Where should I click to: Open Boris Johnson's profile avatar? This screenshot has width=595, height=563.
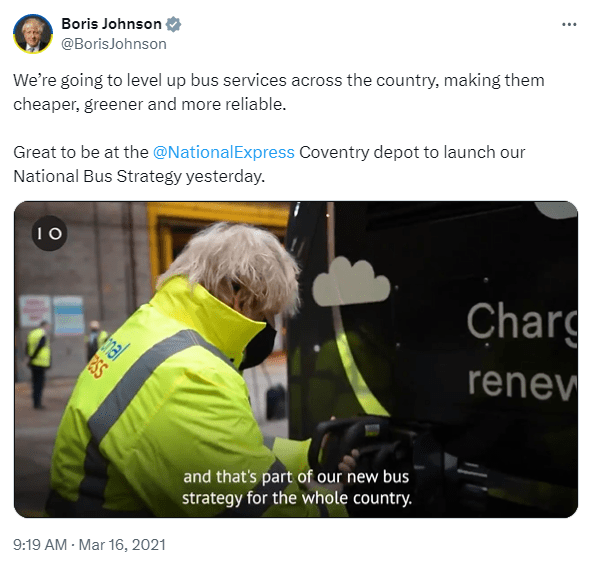33,34
